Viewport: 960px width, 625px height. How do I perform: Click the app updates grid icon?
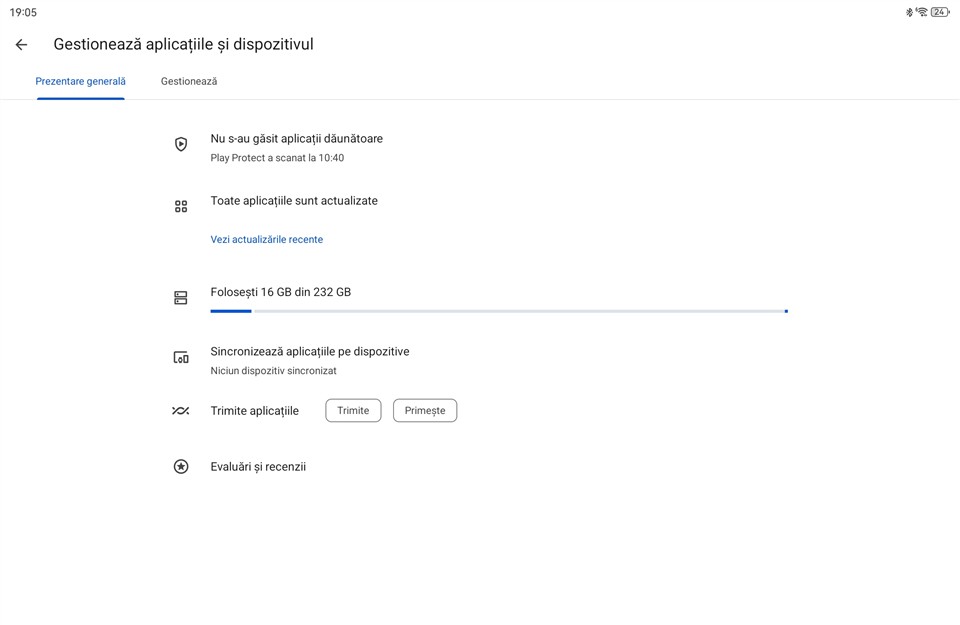pos(181,206)
